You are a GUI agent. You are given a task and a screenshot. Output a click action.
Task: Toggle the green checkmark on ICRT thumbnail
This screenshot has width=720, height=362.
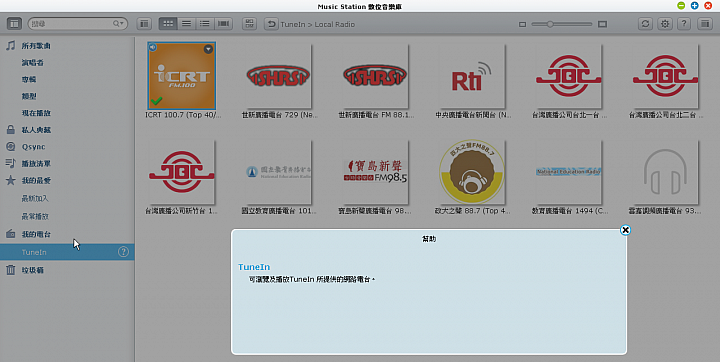point(156,101)
